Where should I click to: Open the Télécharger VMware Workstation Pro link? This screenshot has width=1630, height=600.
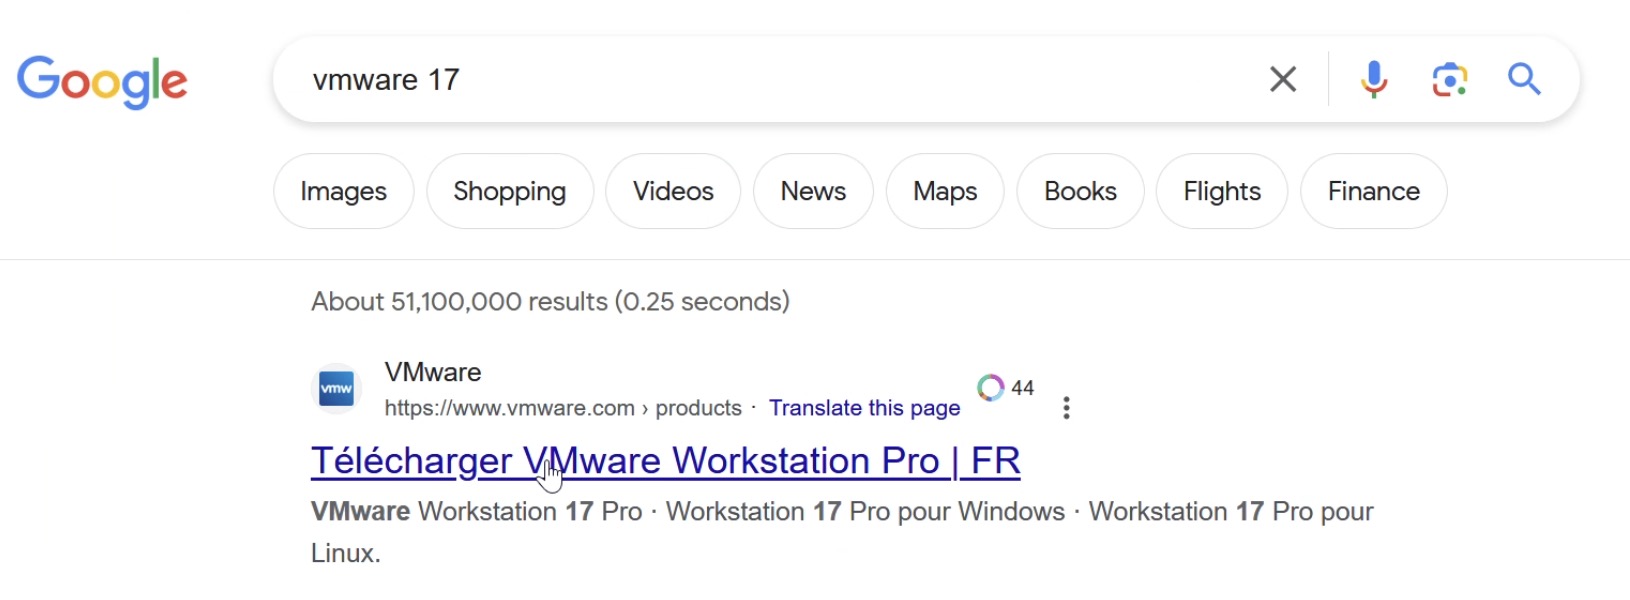click(665, 461)
